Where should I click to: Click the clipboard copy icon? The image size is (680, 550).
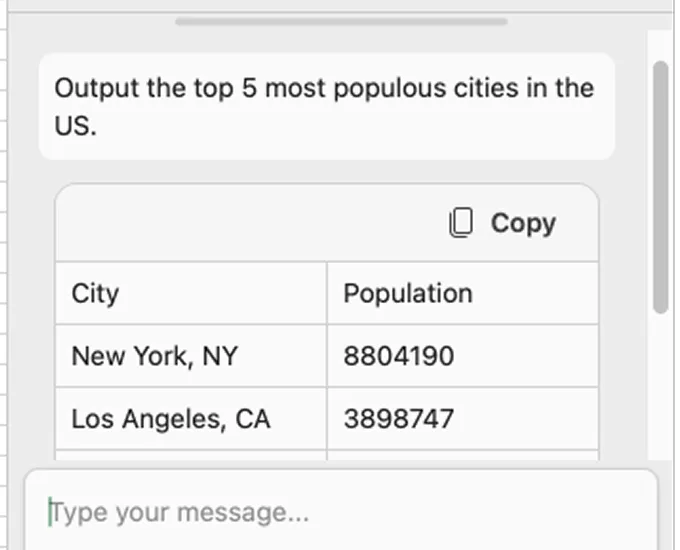[x=461, y=223]
